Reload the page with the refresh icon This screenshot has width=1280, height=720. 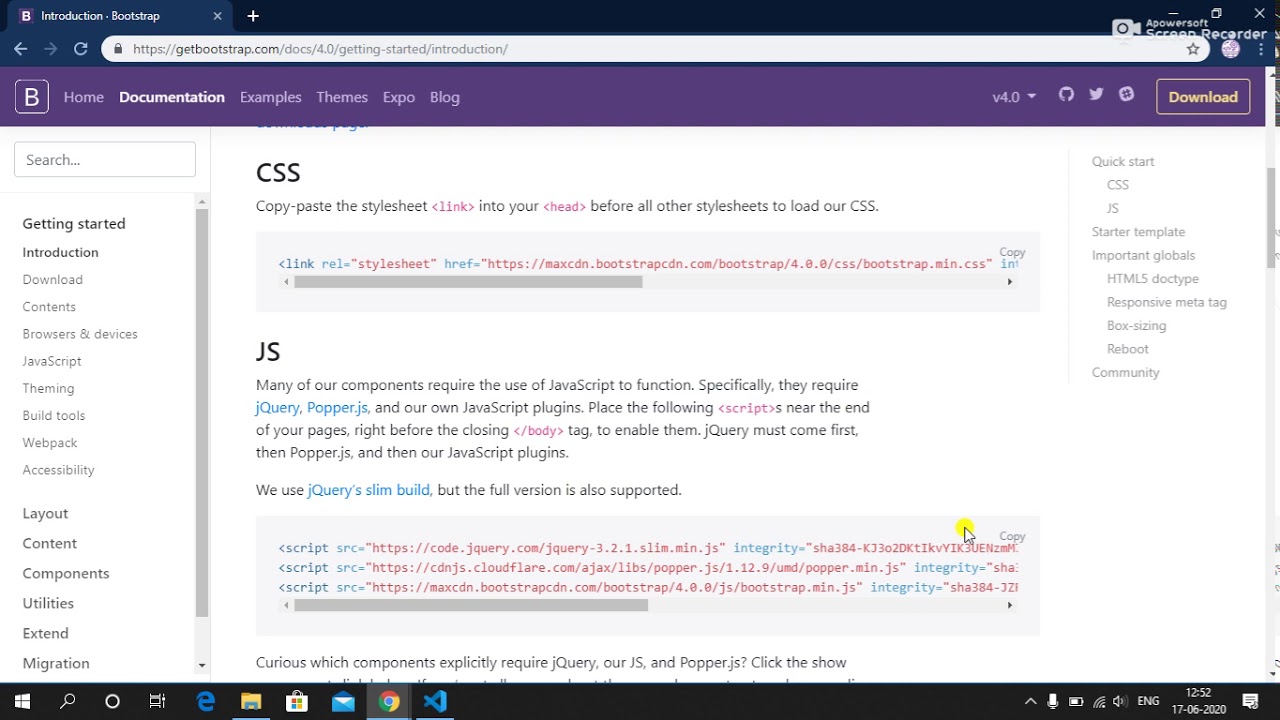pos(81,48)
